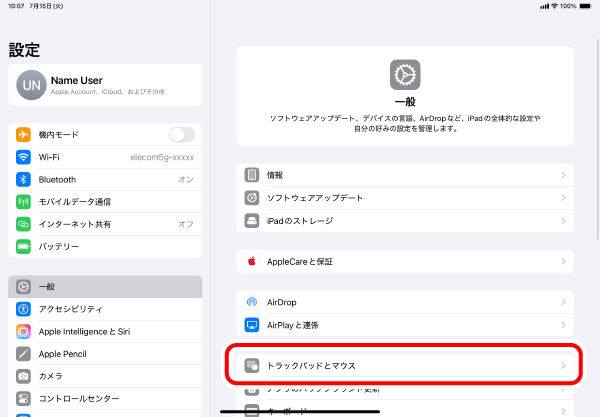Expand the ソフトウェアアップデート row chevron
This screenshot has width=600, height=417.
(x=563, y=198)
